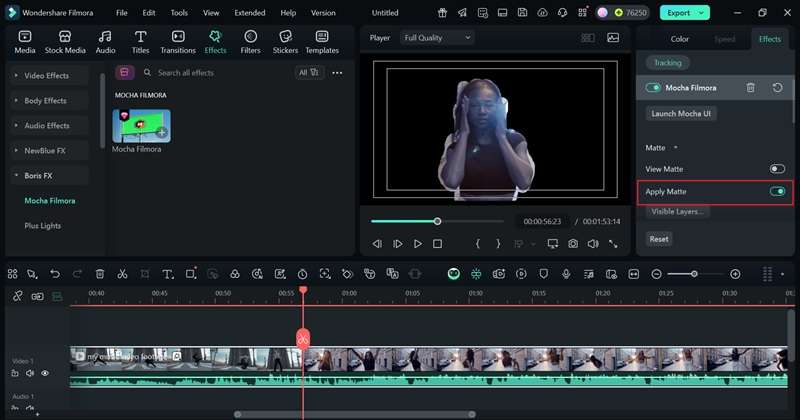Expand Video Effects category

(x=47, y=76)
